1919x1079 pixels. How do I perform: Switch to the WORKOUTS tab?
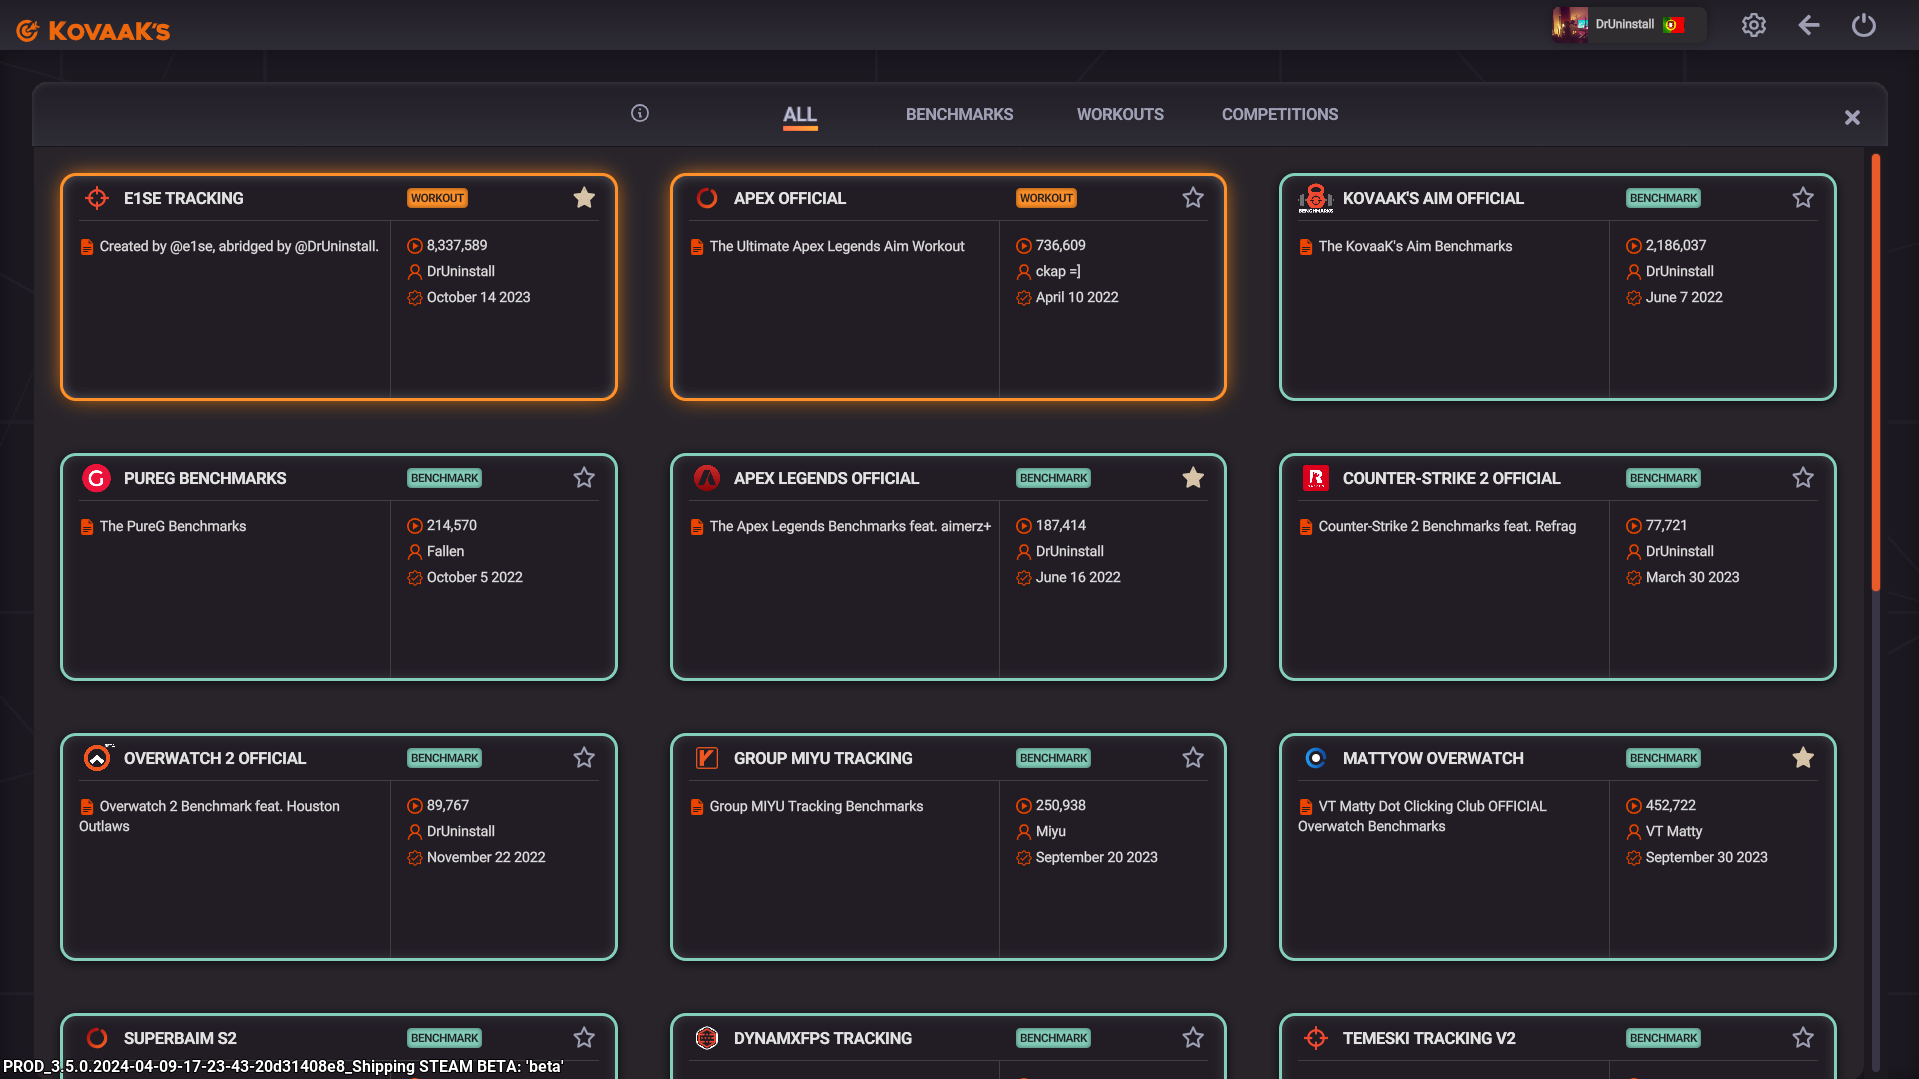[1120, 114]
